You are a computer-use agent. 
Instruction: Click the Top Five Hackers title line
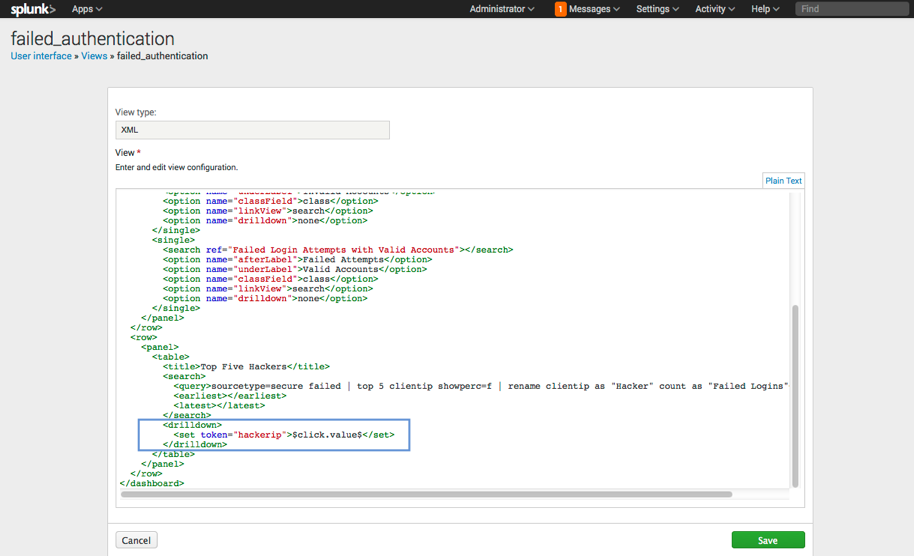(246, 367)
